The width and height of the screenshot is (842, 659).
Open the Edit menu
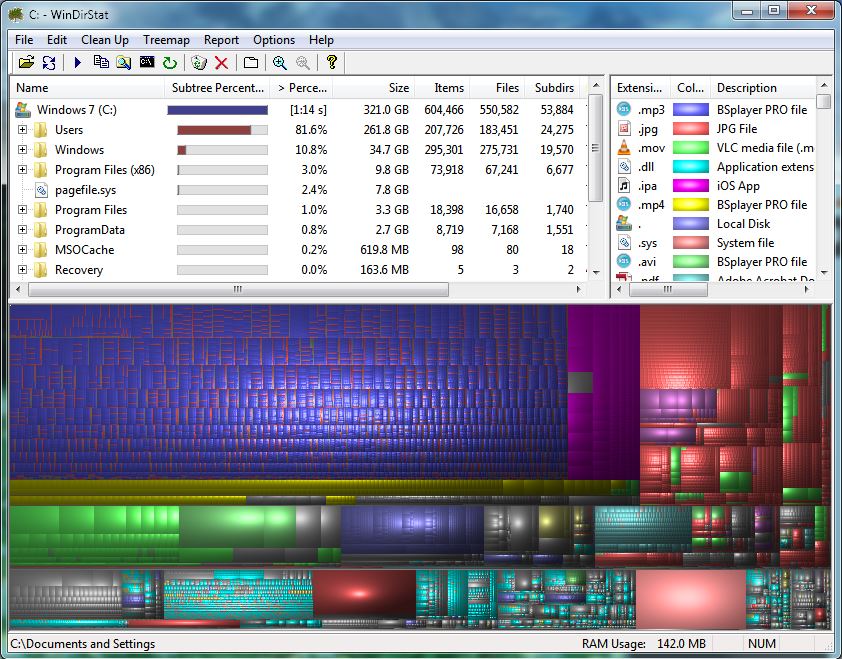click(56, 40)
